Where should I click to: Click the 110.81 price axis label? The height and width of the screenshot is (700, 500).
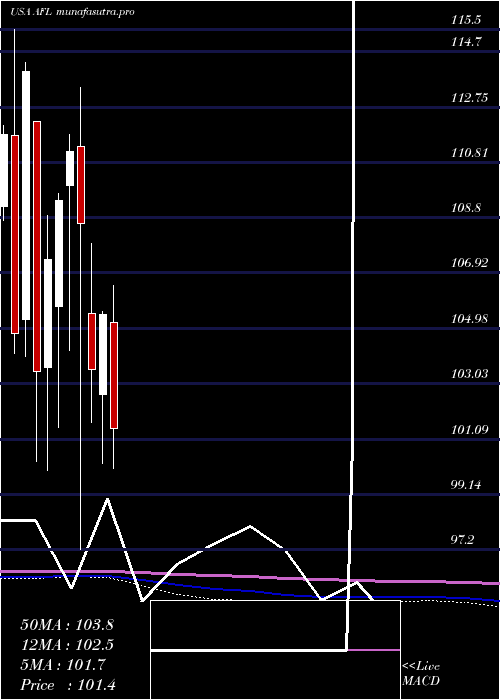pyautogui.click(x=470, y=153)
